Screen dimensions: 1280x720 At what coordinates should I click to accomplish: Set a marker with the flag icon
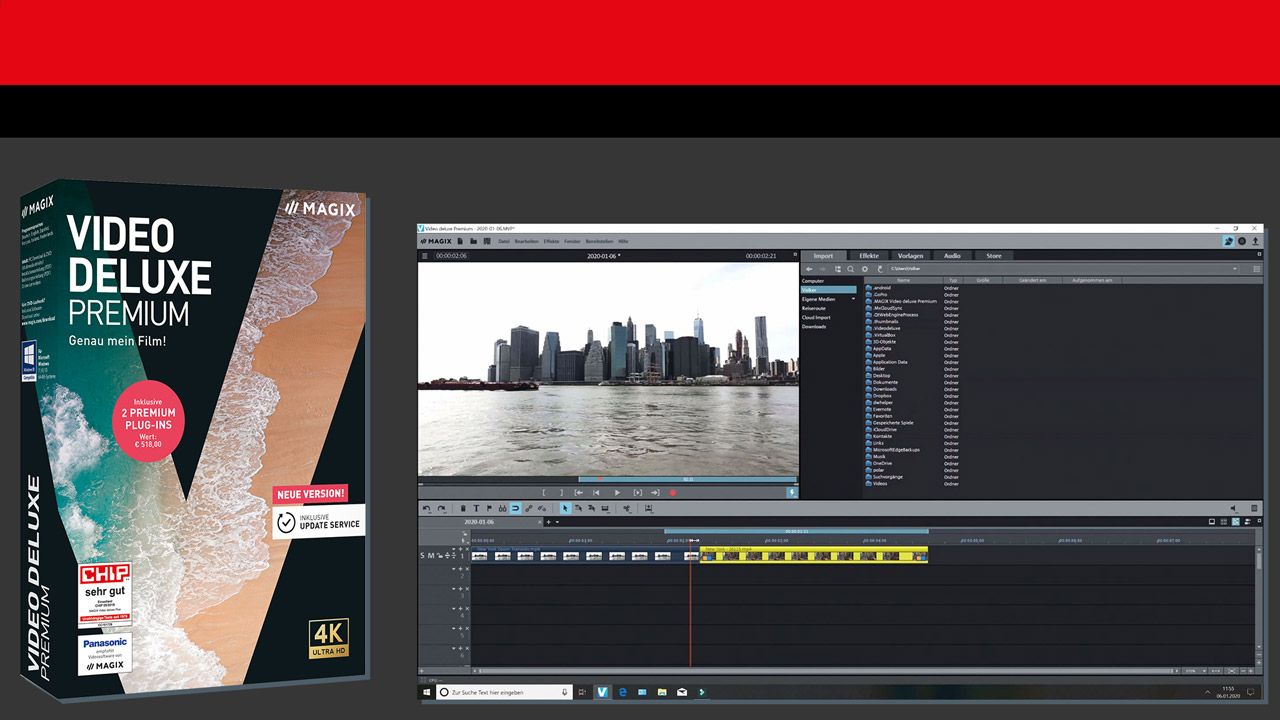(x=490, y=508)
